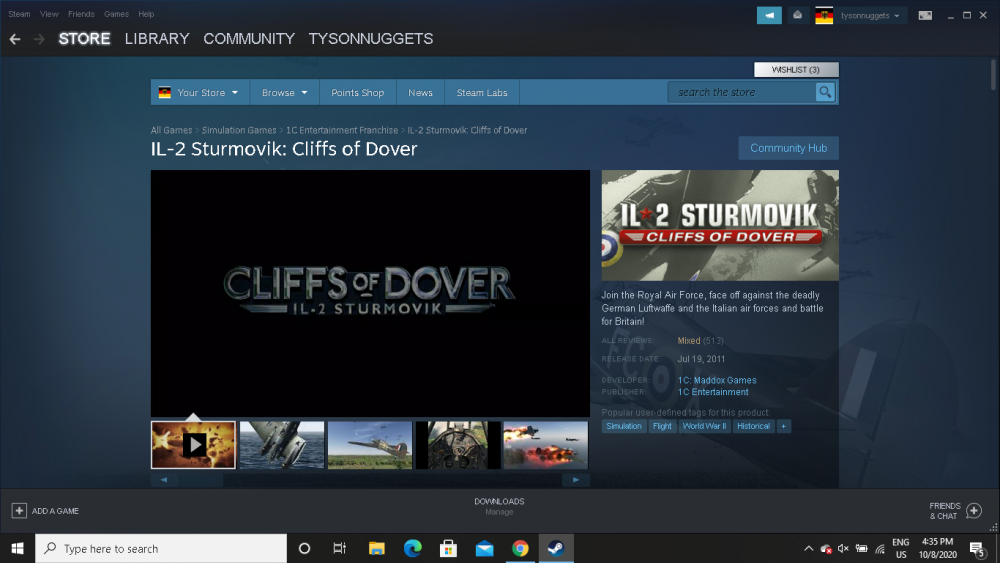
Task: Click the back navigation arrow
Action: click(15, 39)
